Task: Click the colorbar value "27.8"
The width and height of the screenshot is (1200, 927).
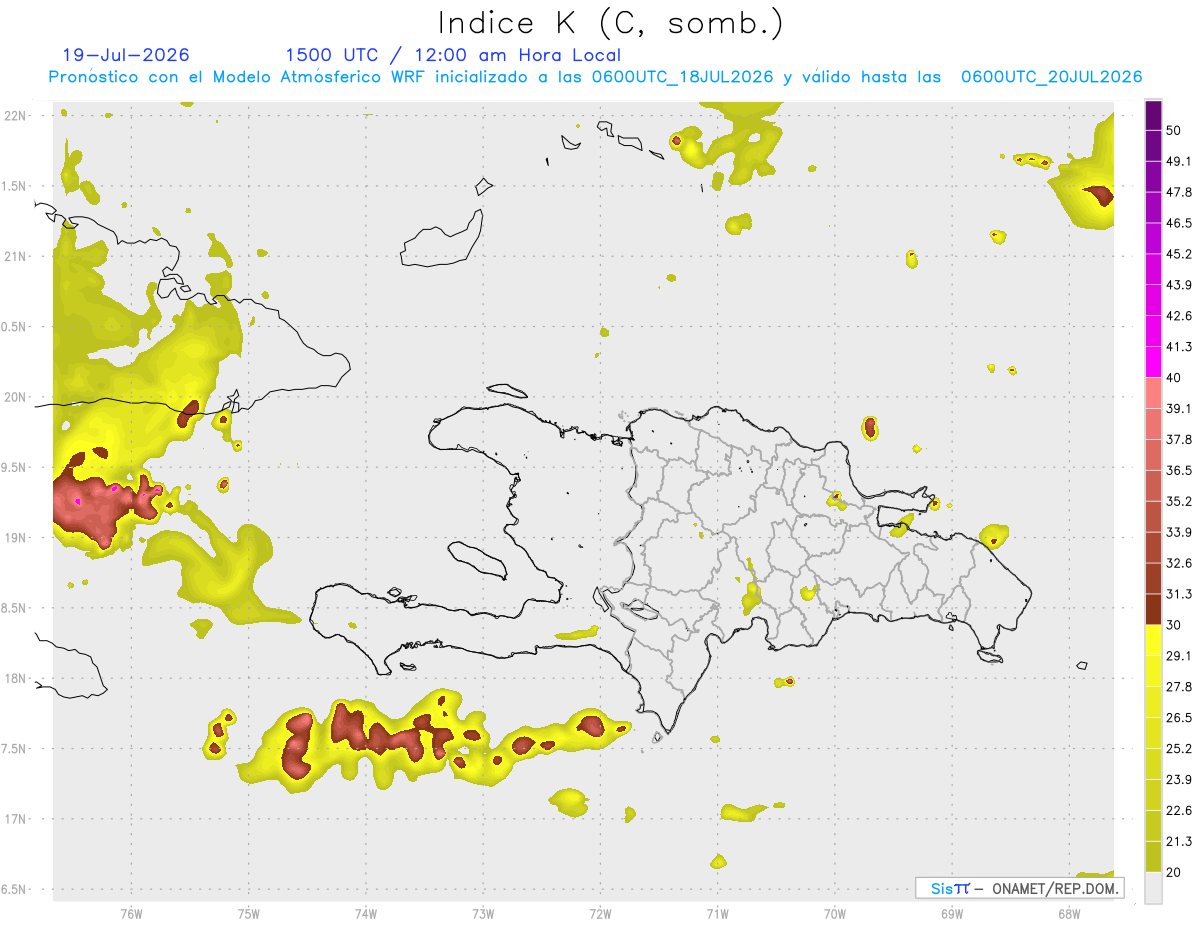Action: pos(1179,687)
